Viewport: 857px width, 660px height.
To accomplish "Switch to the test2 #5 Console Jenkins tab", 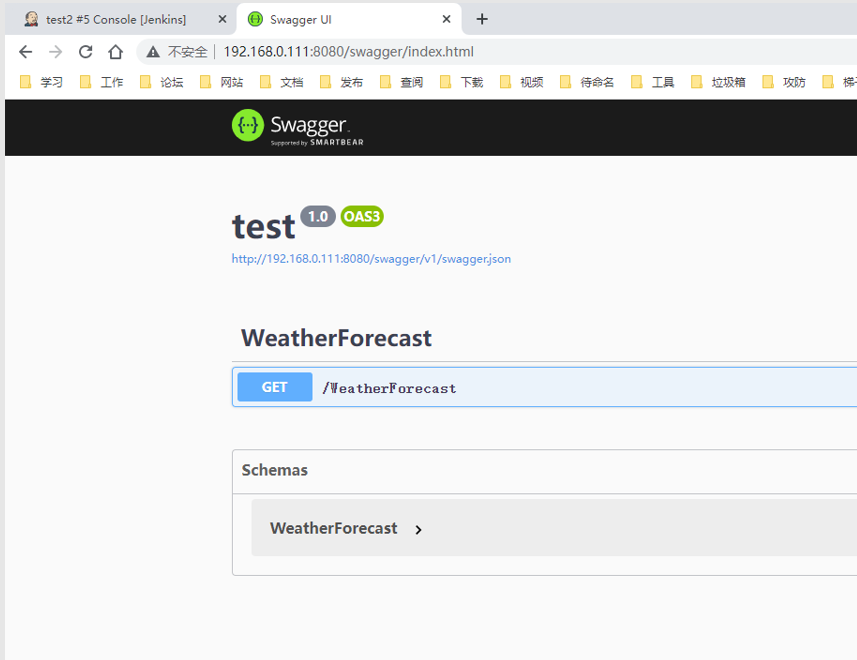I will coord(115,19).
